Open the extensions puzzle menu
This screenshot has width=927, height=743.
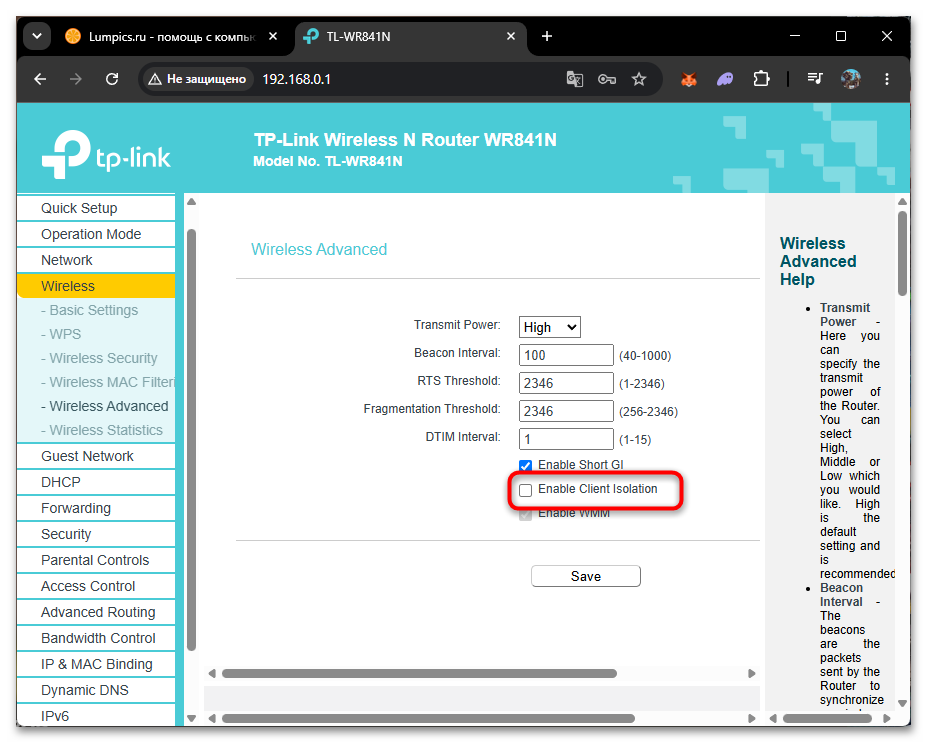[761, 79]
